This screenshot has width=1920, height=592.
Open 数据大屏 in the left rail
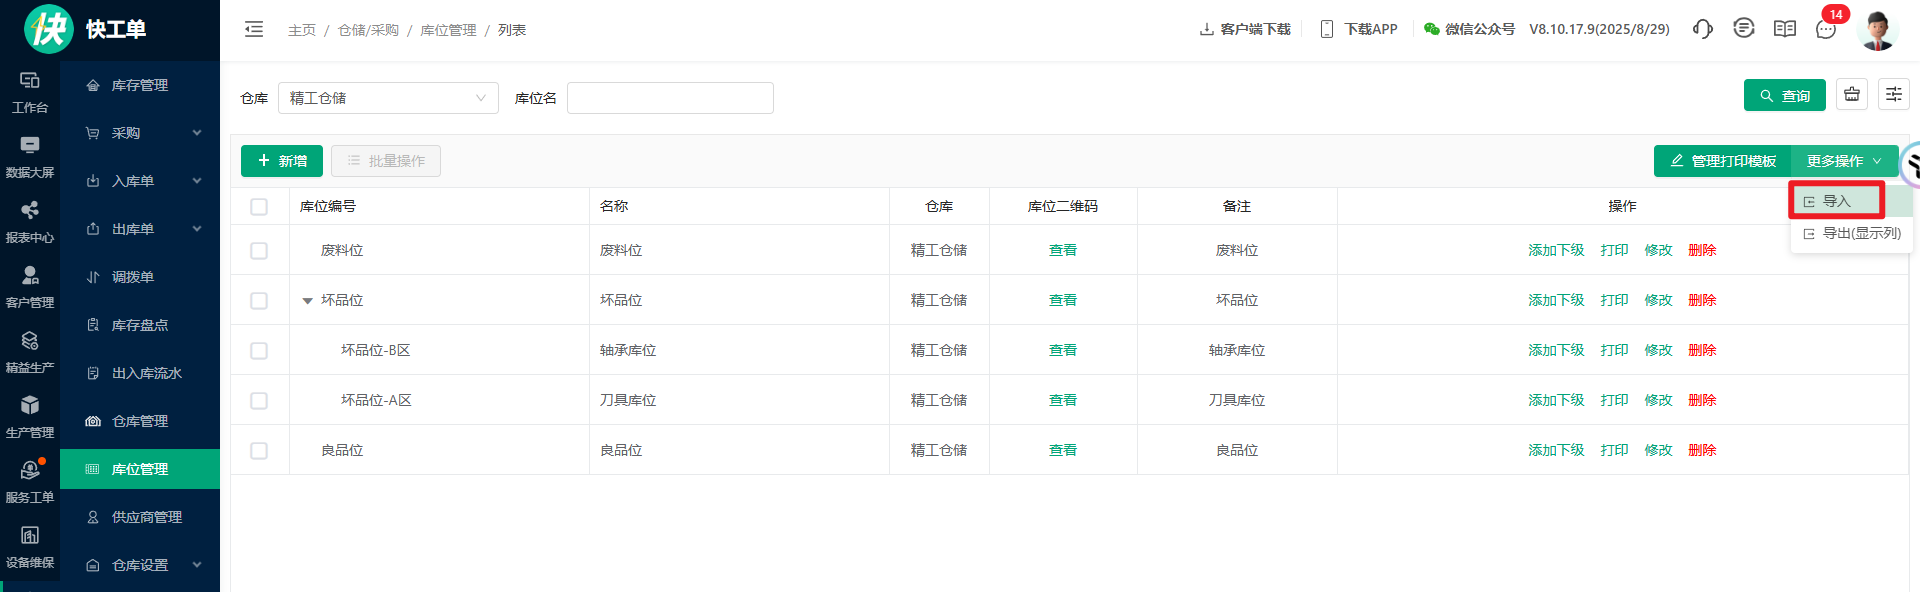coord(30,157)
